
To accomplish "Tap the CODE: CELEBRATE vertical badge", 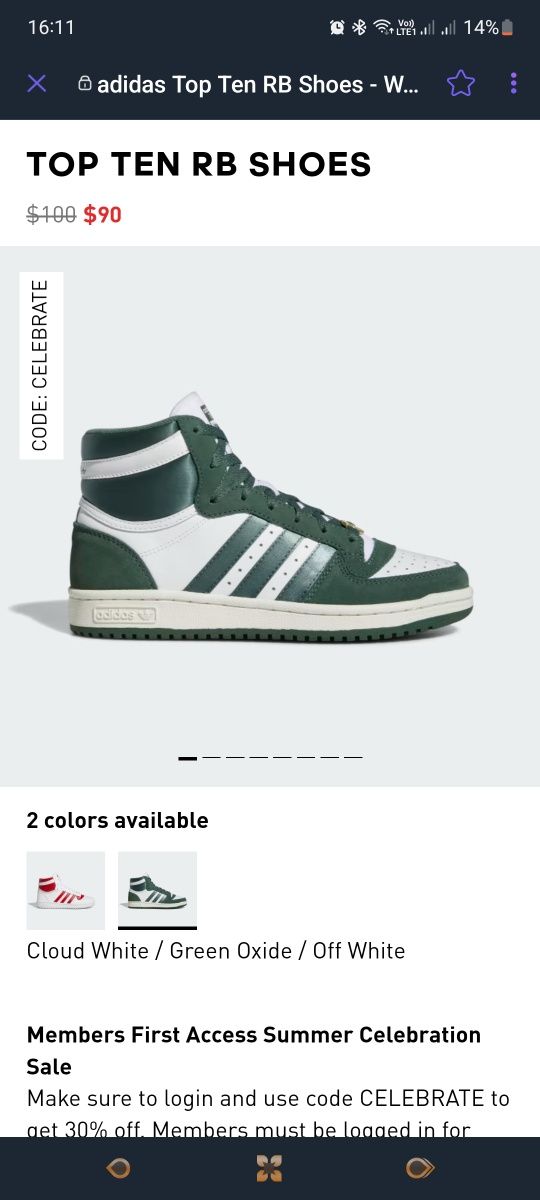I will coord(41,366).
